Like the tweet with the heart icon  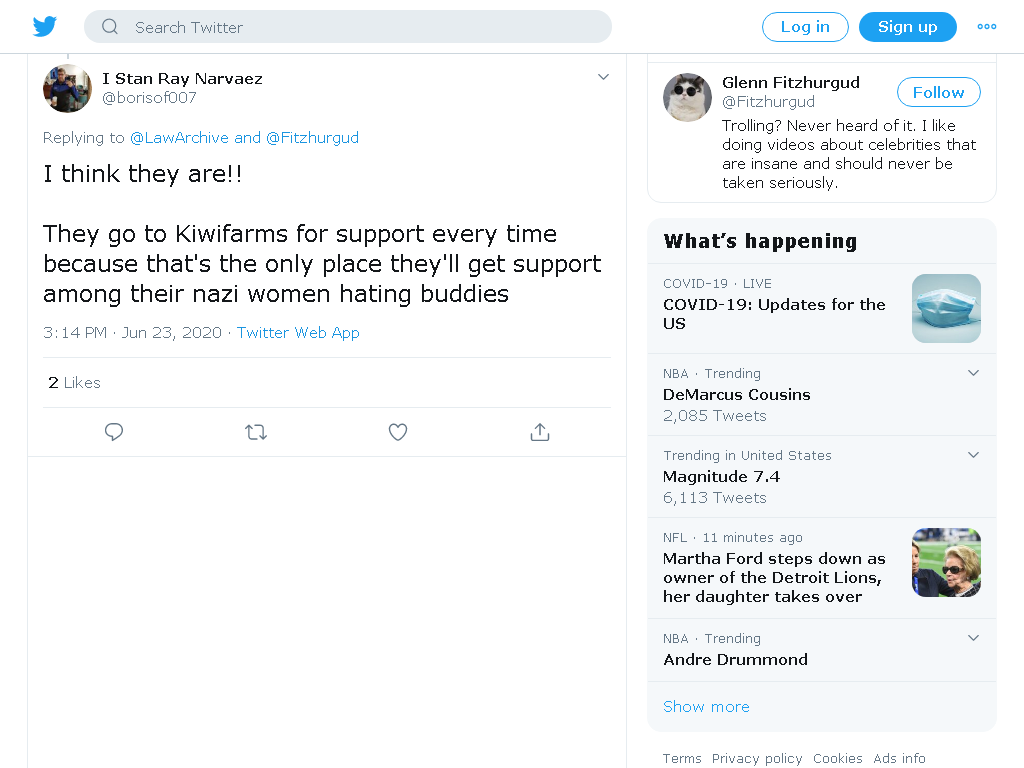pyautogui.click(x=398, y=432)
